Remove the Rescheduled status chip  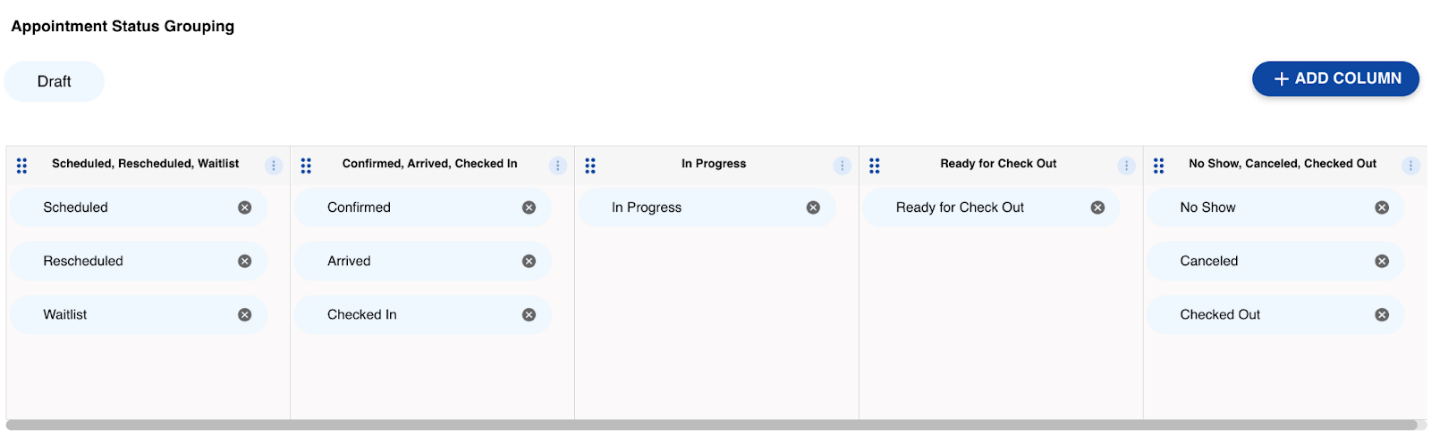(x=245, y=261)
